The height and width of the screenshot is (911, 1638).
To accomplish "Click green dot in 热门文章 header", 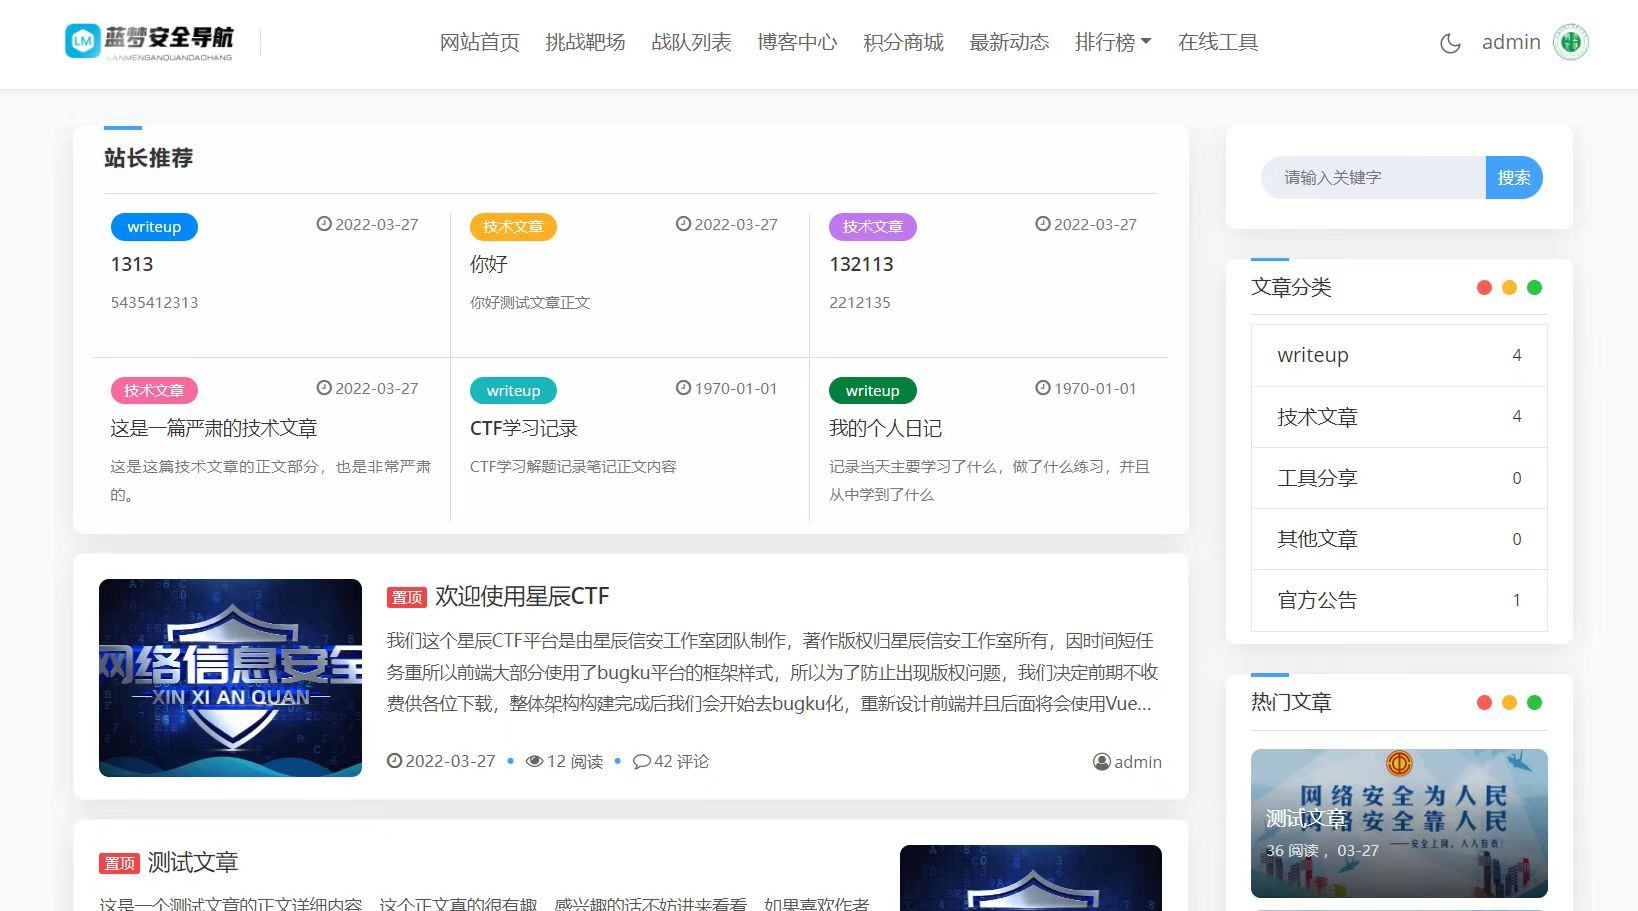I will [x=1534, y=702].
